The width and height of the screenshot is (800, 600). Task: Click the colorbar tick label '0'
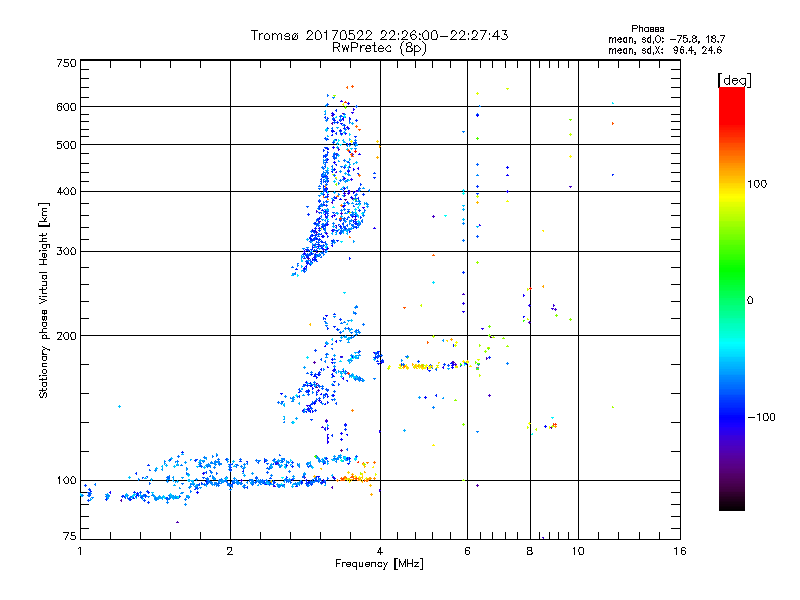pos(749,301)
